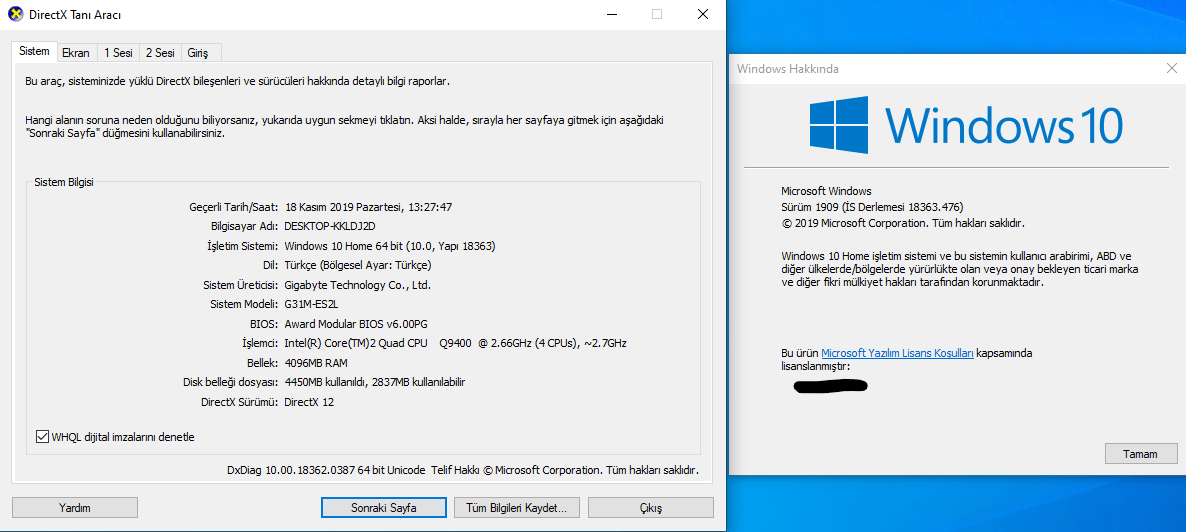Click the © 2019 Microsoft Corporation line

click(x=902, y=224)
